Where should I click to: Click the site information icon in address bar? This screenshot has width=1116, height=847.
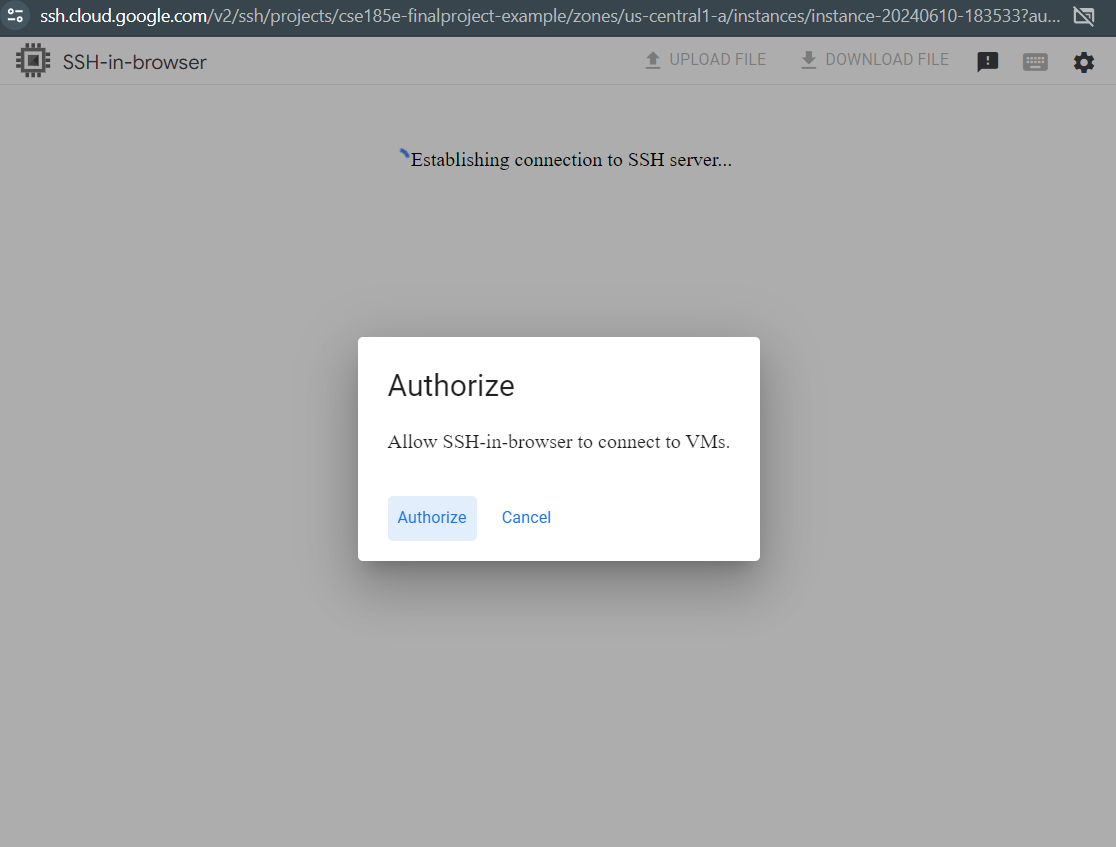click(x=15, y=16)
